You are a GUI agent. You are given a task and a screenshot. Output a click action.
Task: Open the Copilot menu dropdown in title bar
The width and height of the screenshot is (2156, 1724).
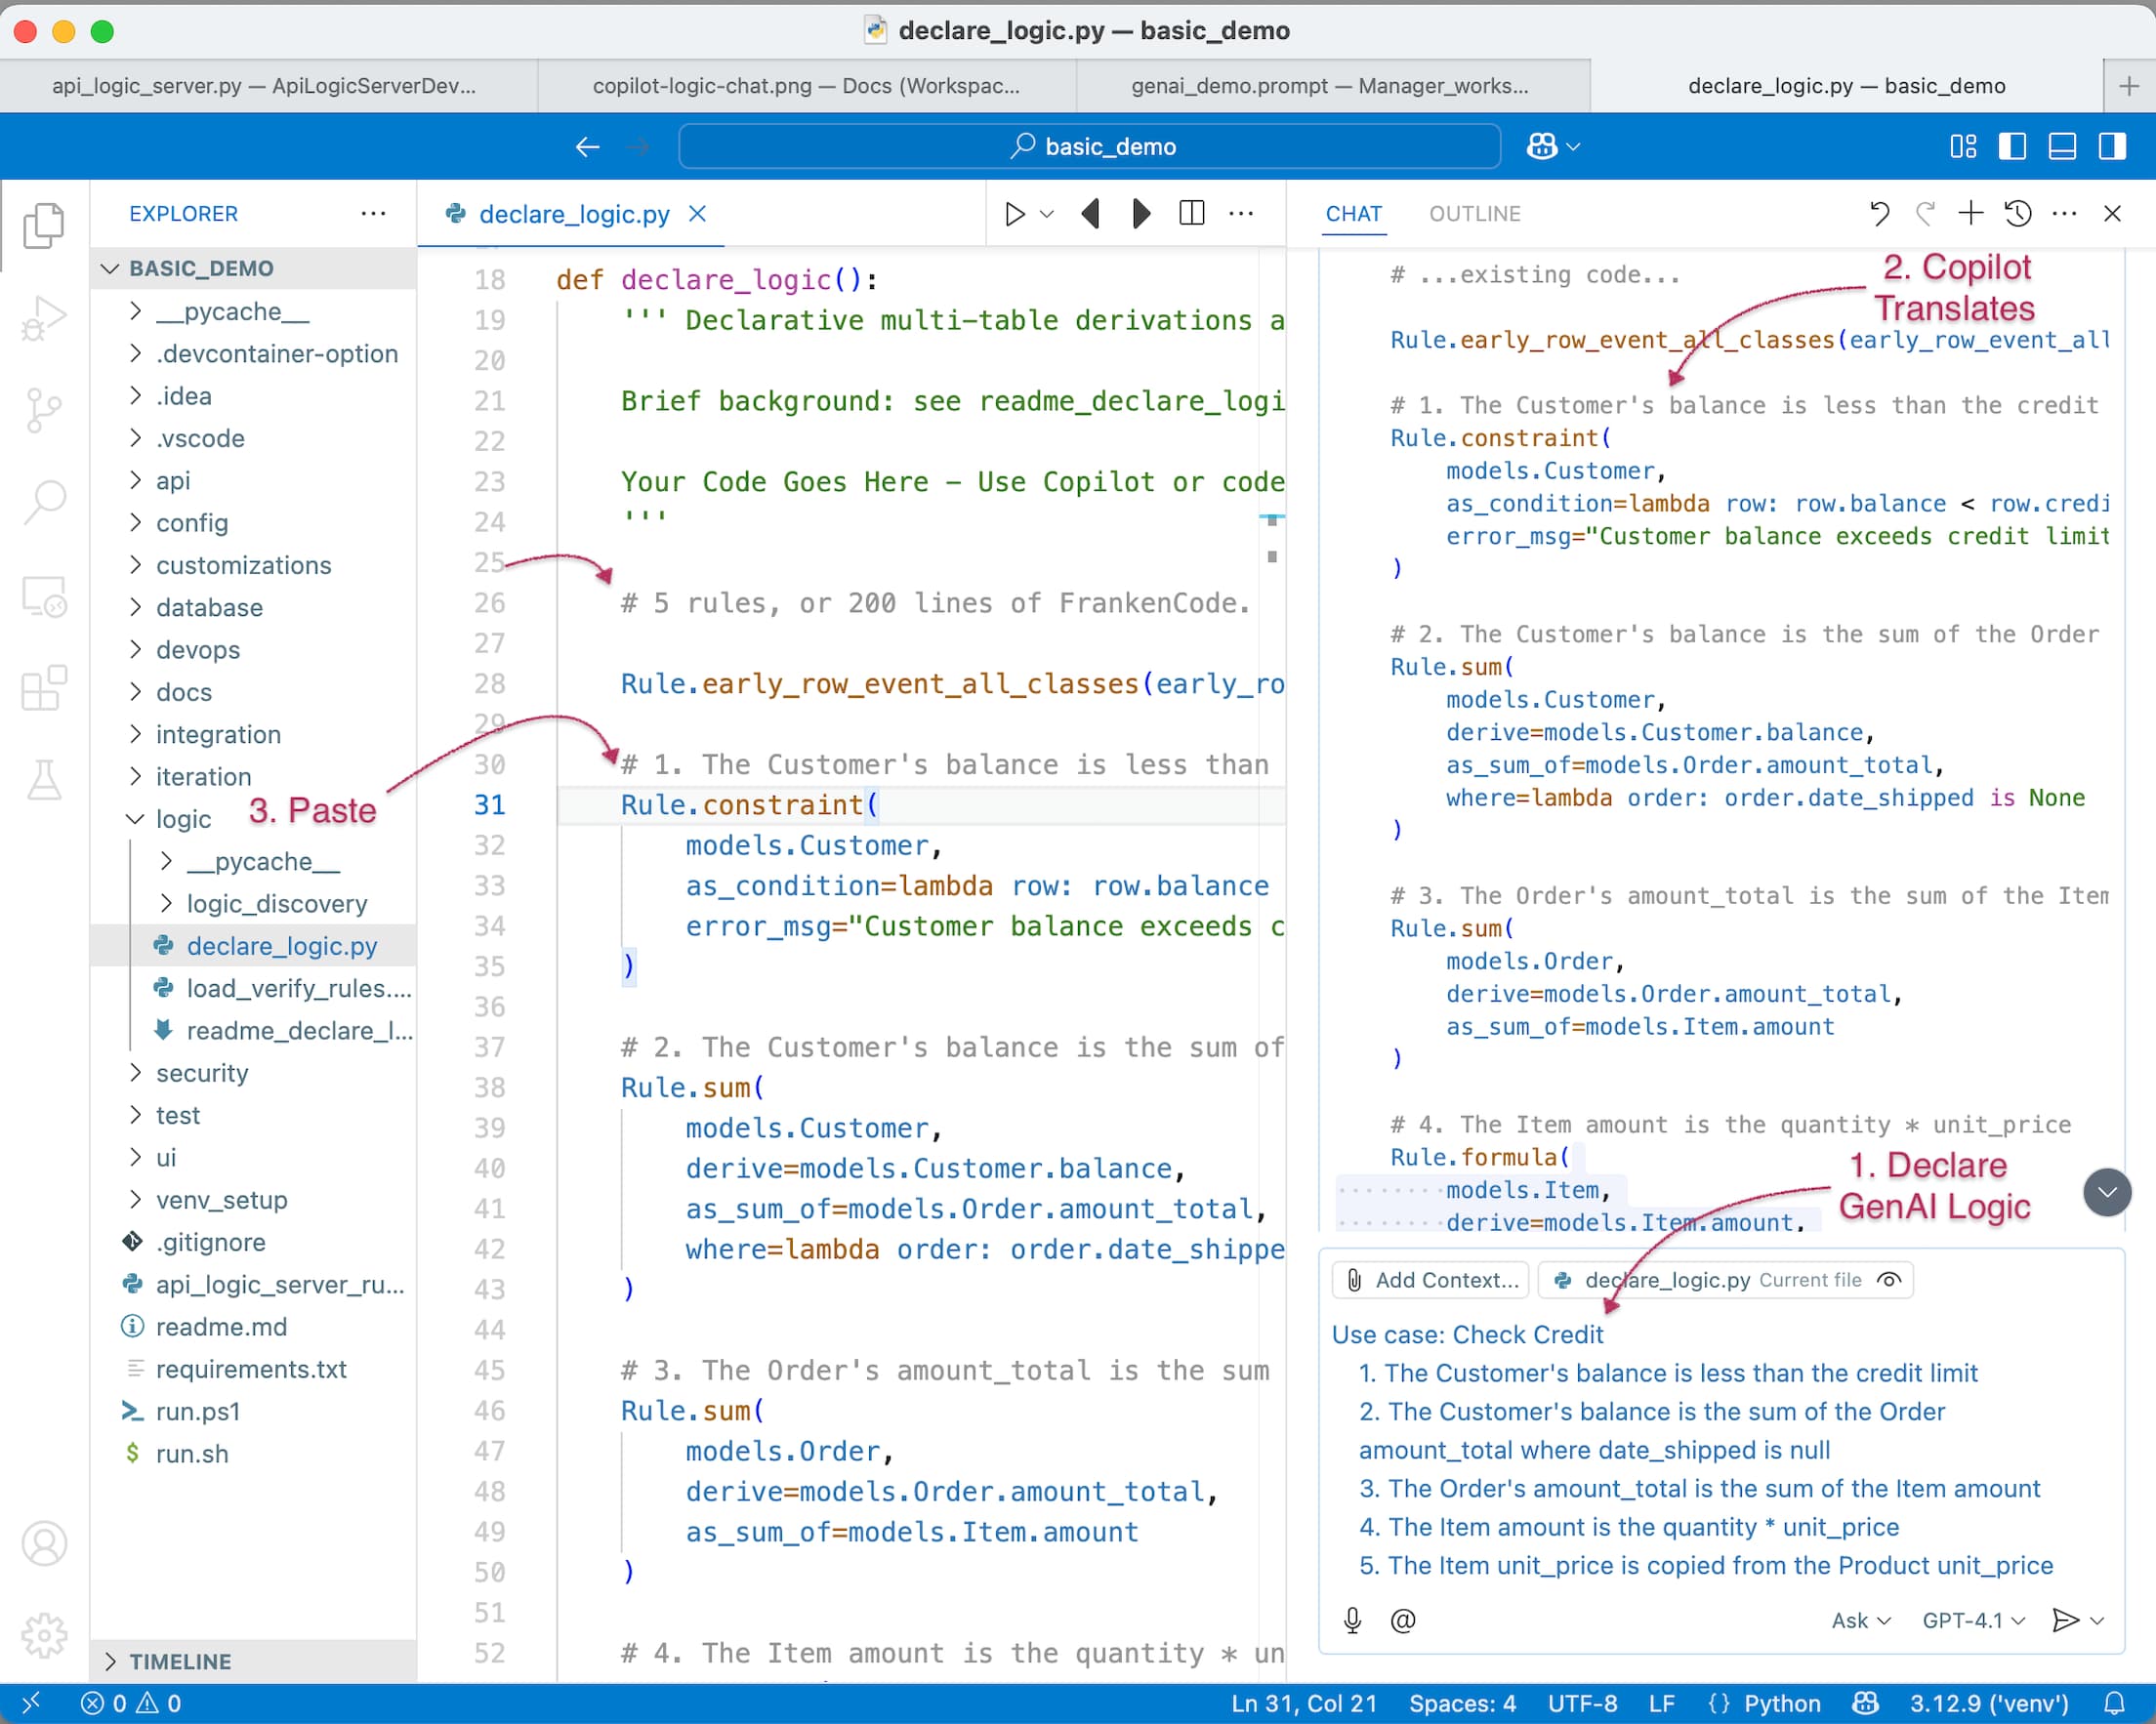coord(1553,146)
